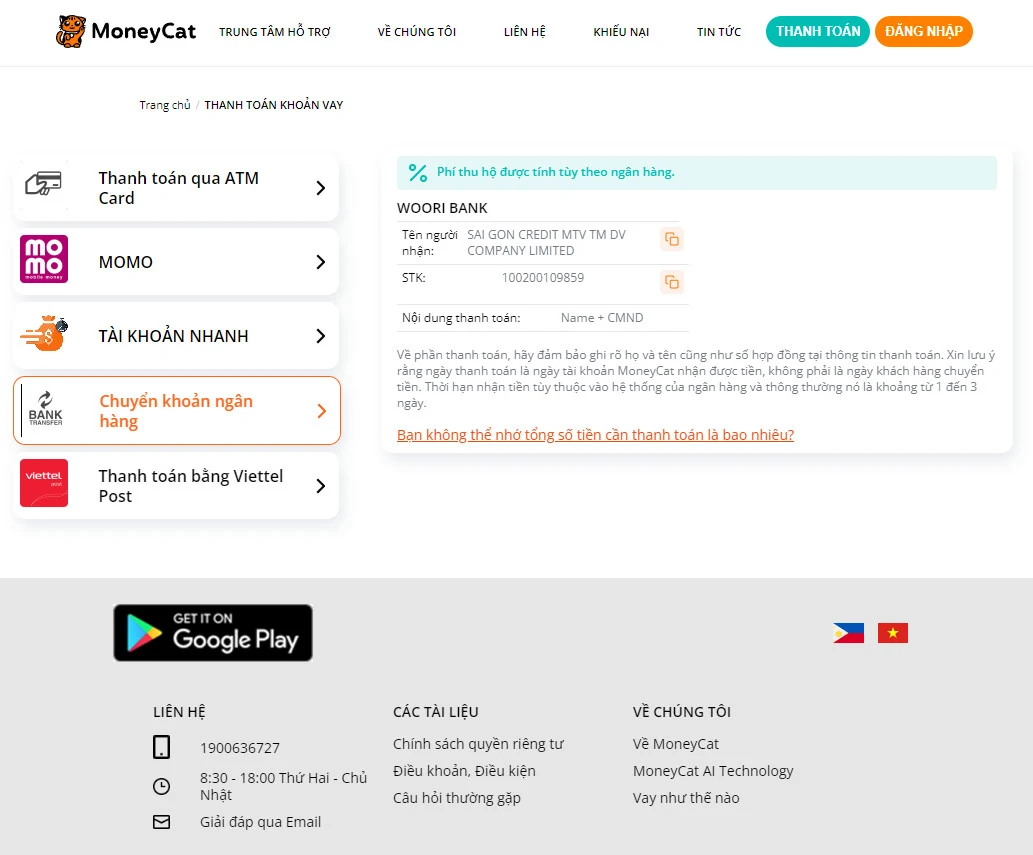Screen dimensions: 1033x855
Task: Click the envelope email icon
Action: [161, 822]
